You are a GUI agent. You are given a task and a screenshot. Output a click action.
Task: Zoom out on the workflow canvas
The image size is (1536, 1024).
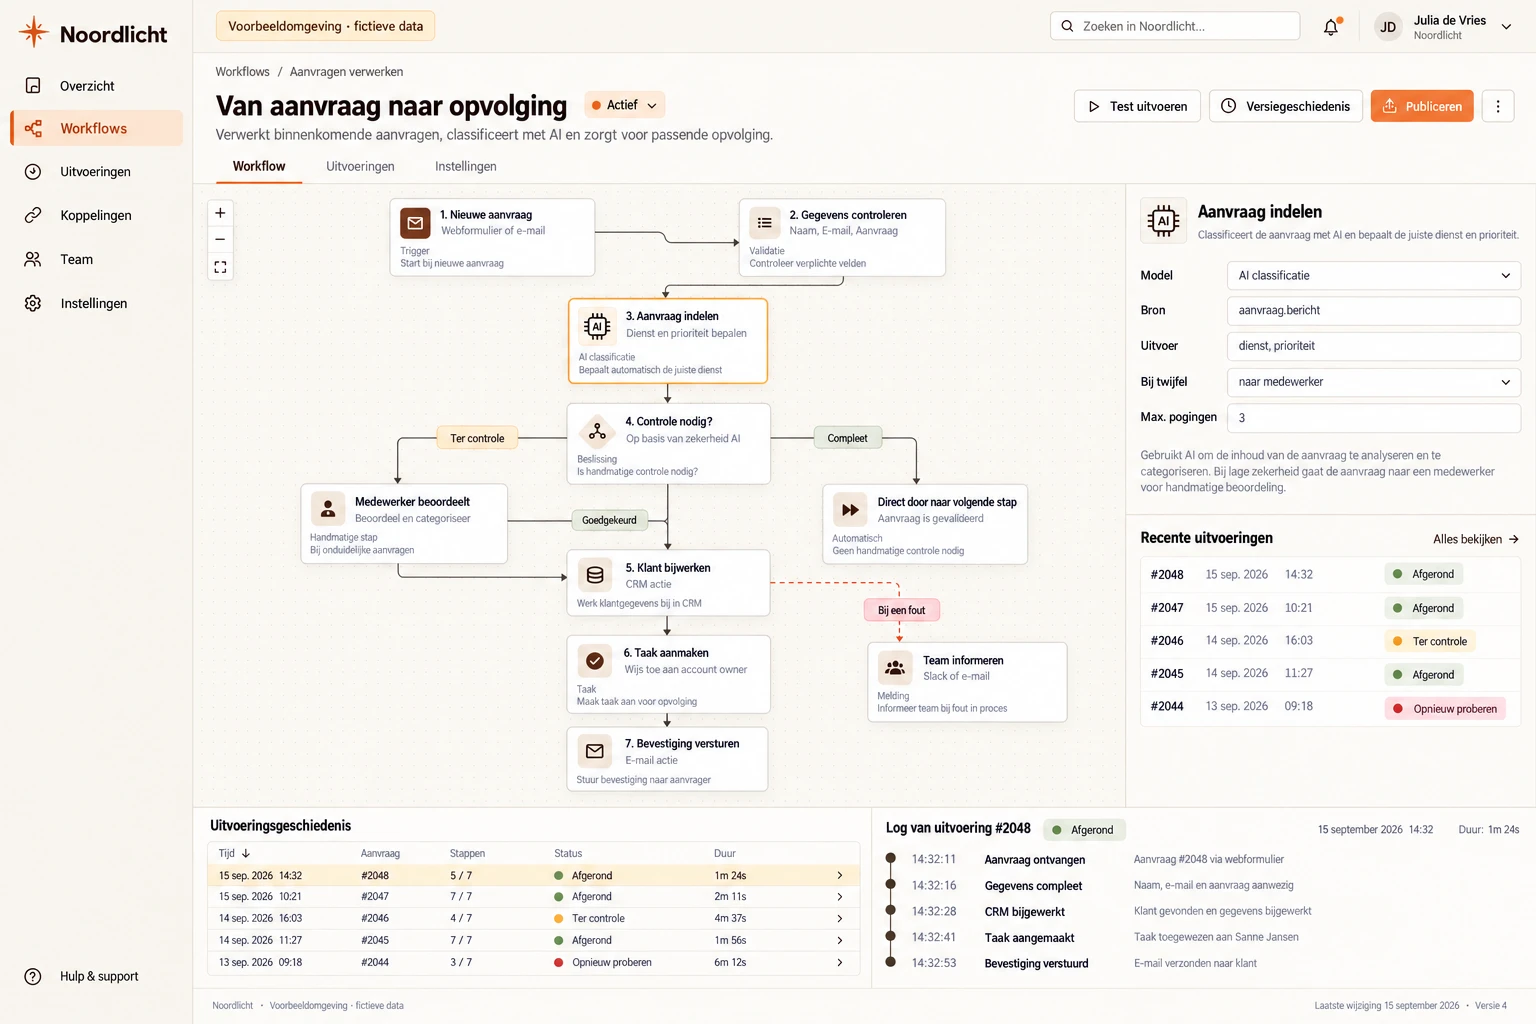(x=220, y=239)
